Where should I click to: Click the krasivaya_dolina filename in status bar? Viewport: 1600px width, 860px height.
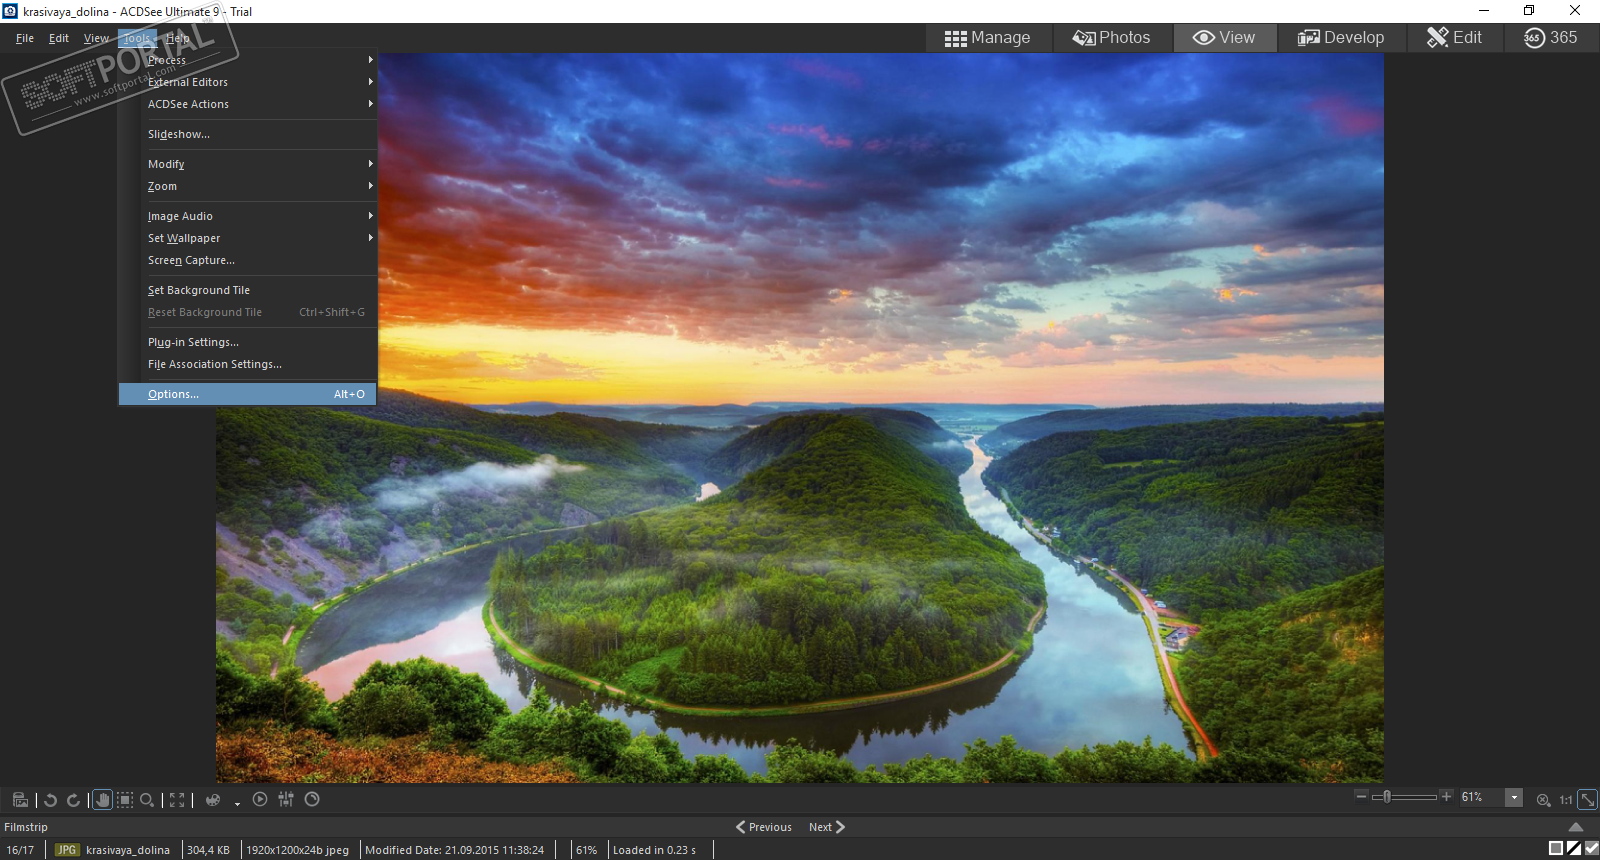[x=128, y=850]
